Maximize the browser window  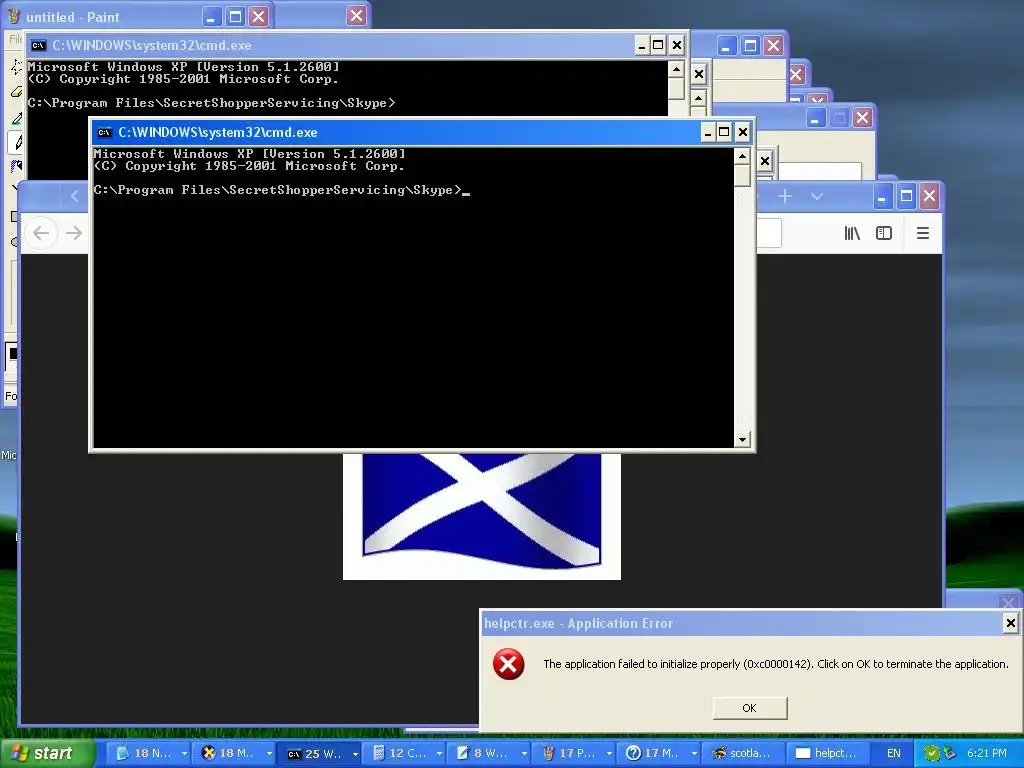[906, 196]
